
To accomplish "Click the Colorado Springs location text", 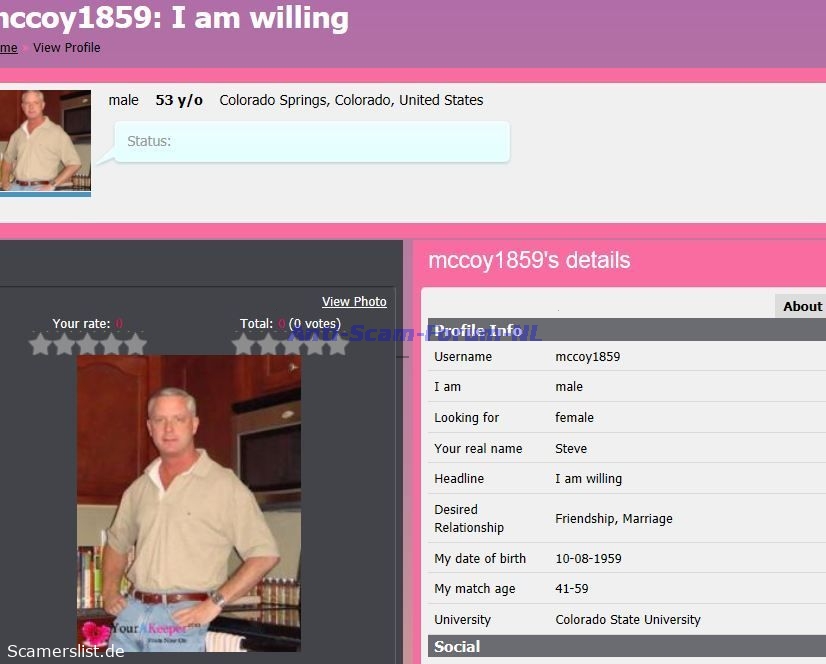I will [x=351, y=100].
